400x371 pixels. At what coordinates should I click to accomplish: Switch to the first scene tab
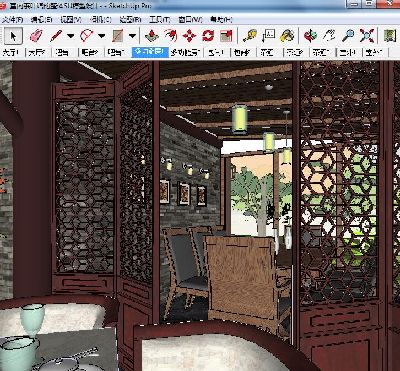click(x=12, y=52)
